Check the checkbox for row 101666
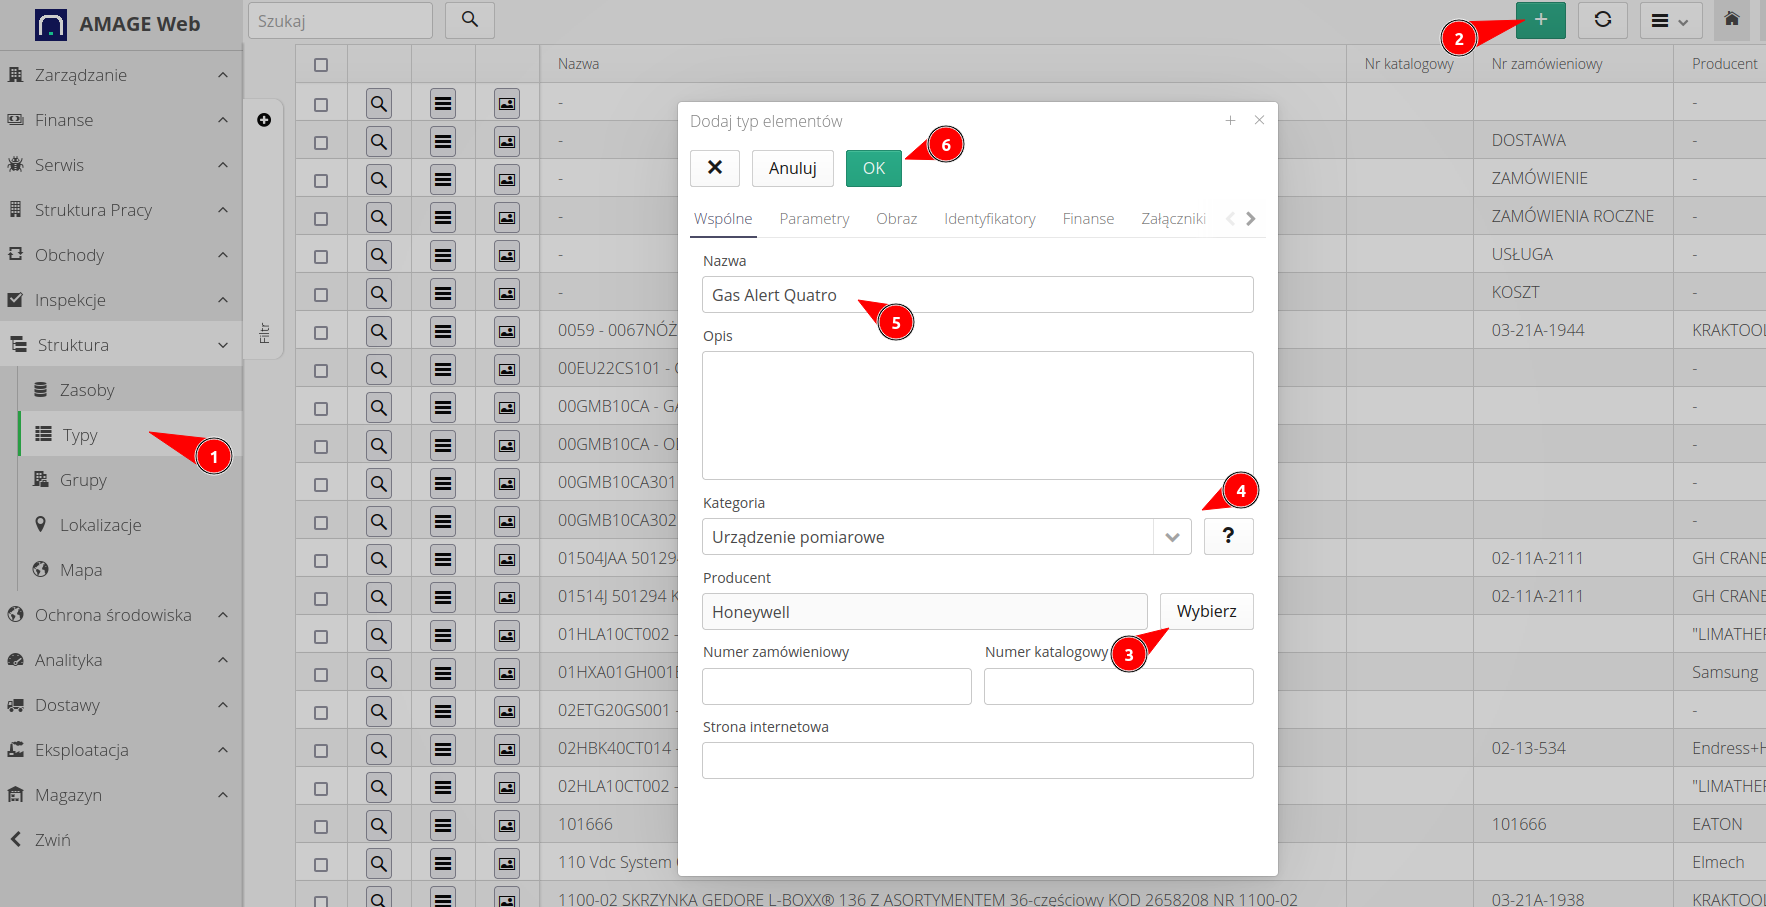This screenshot has width=1766, height=907. [321, 826]
